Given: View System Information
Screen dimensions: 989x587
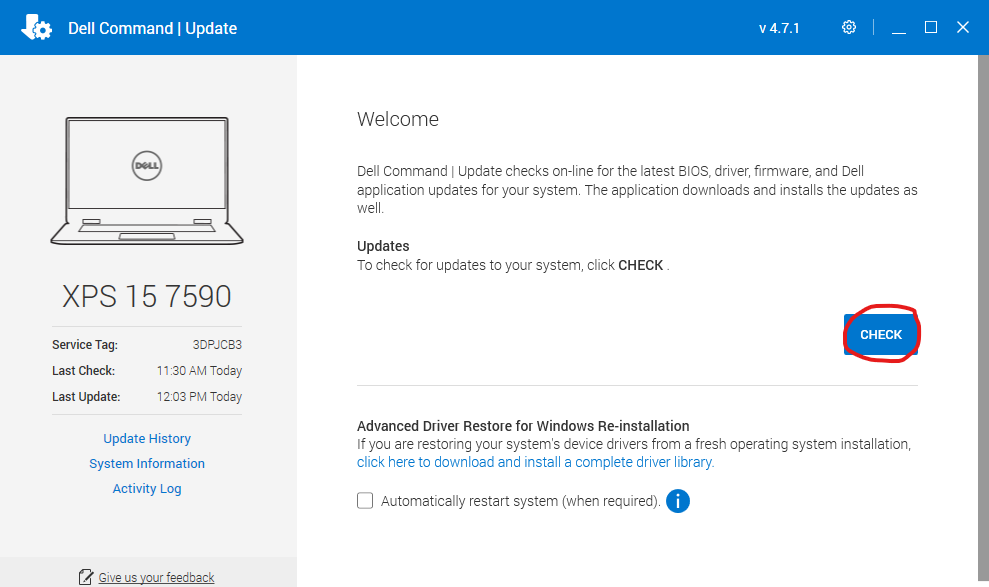Looking at the screenshot, I should 146,463.
